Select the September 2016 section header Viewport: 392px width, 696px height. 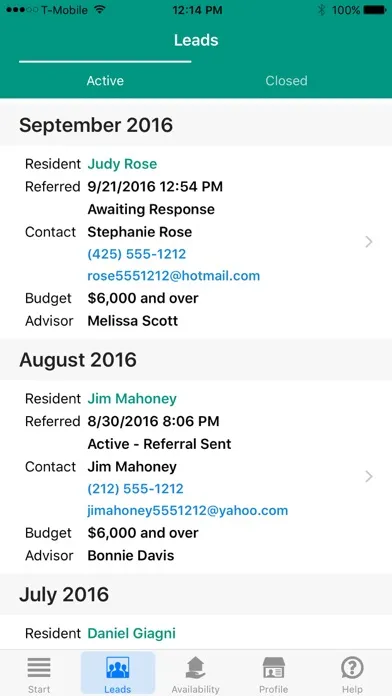coord(196,125)
